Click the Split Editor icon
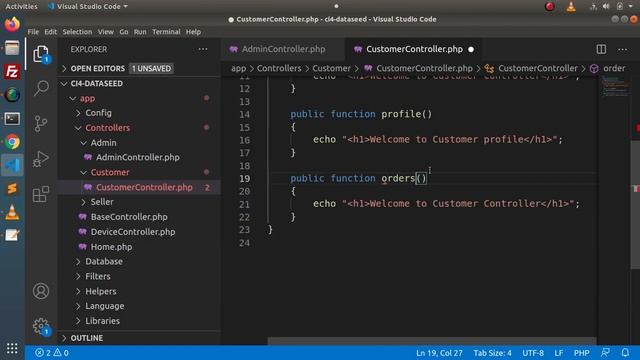Image resolution: width=640 pixels, height=360 pixels. tap(601, 49)
